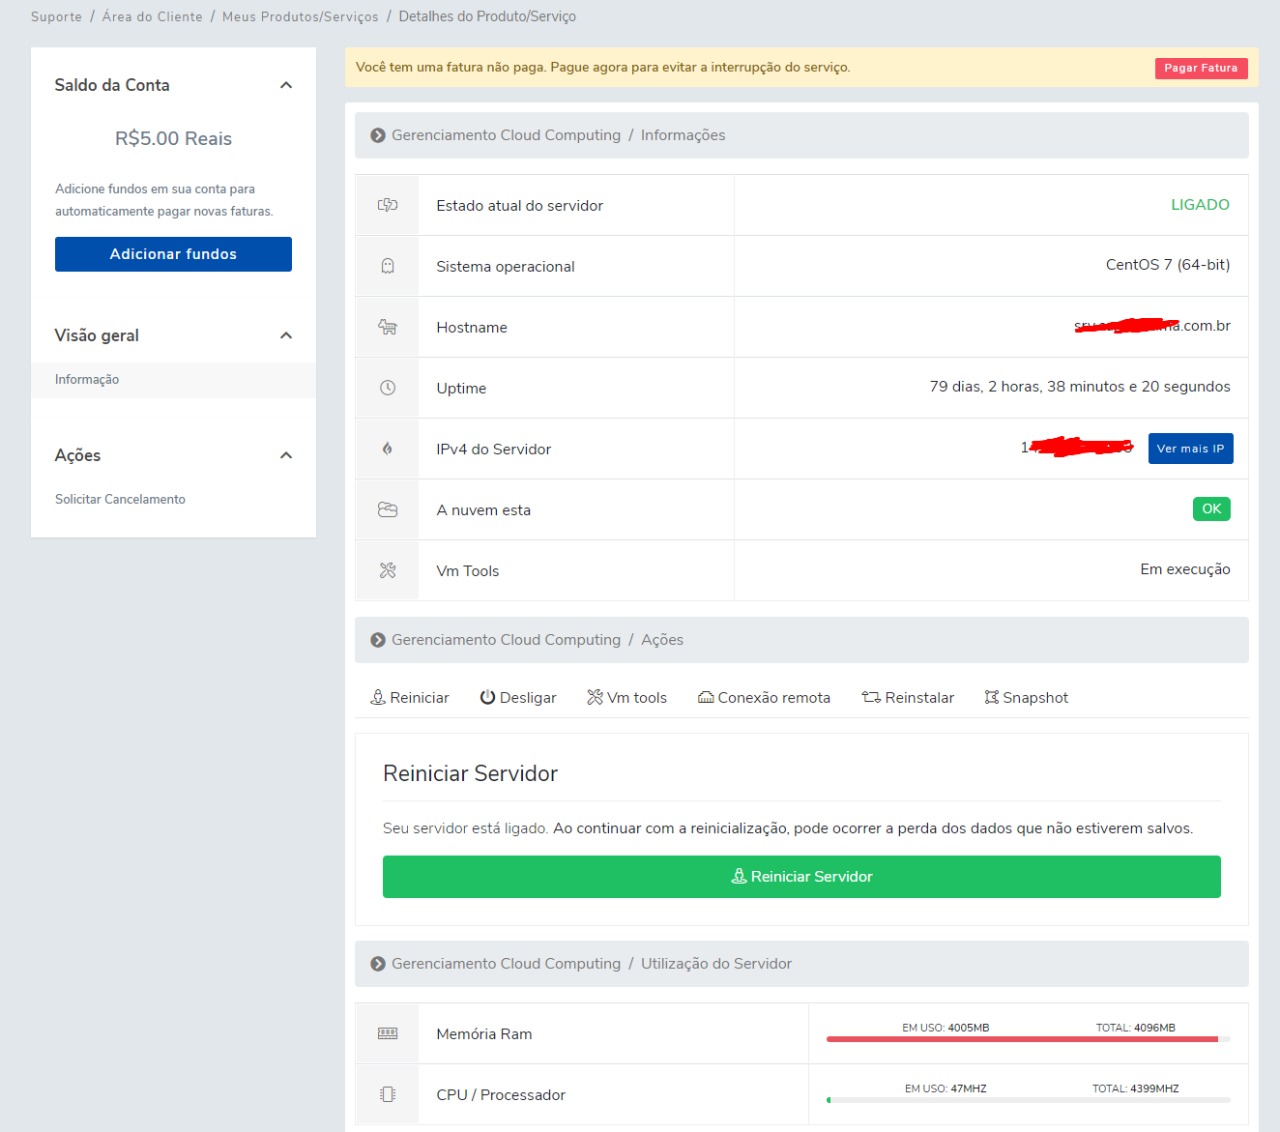Click the 'A nuvem esta' cloud icon
The image size is (1280, 1132).
387,510
